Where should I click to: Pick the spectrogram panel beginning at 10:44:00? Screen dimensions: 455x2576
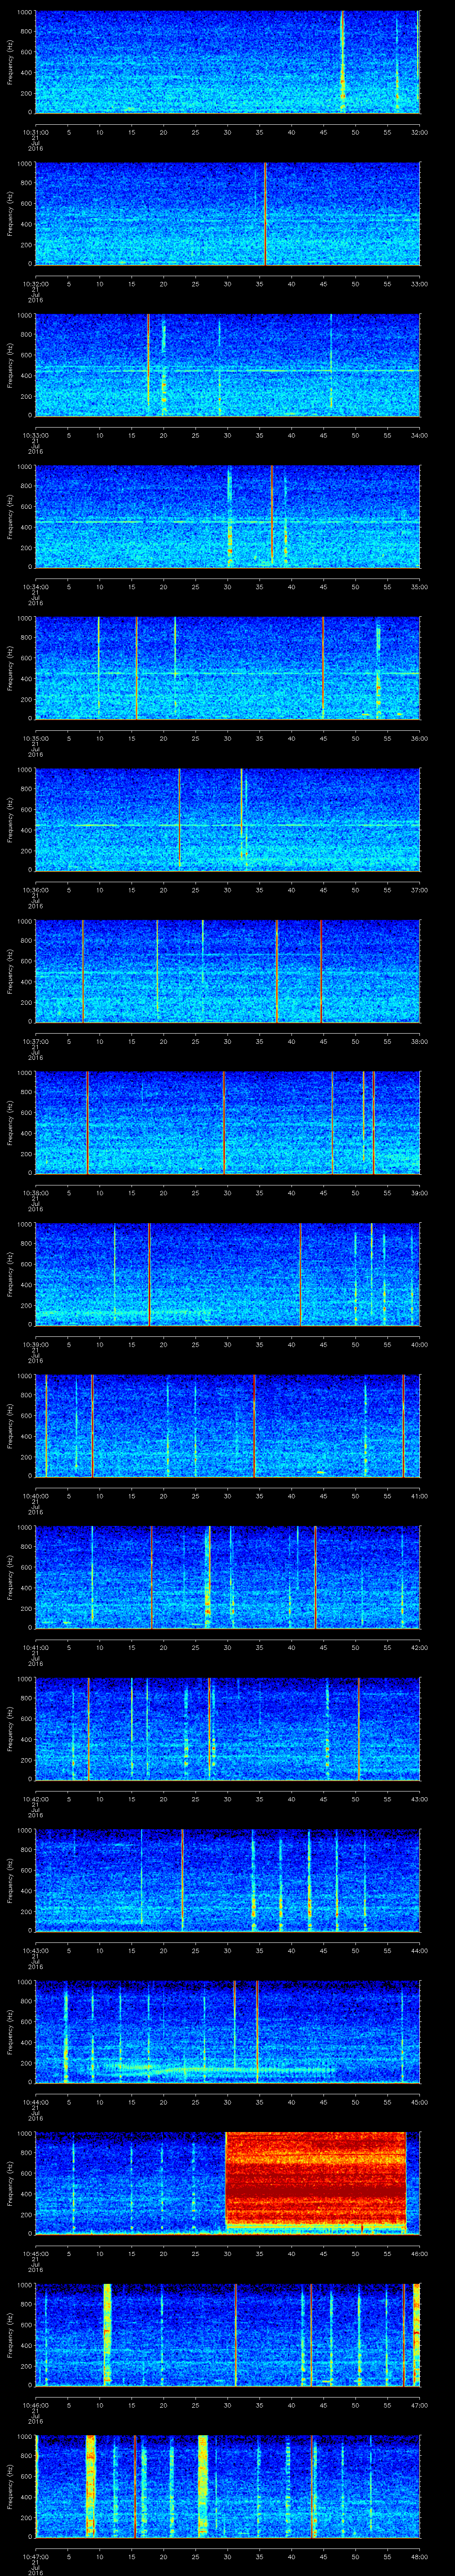(227, 2032)
